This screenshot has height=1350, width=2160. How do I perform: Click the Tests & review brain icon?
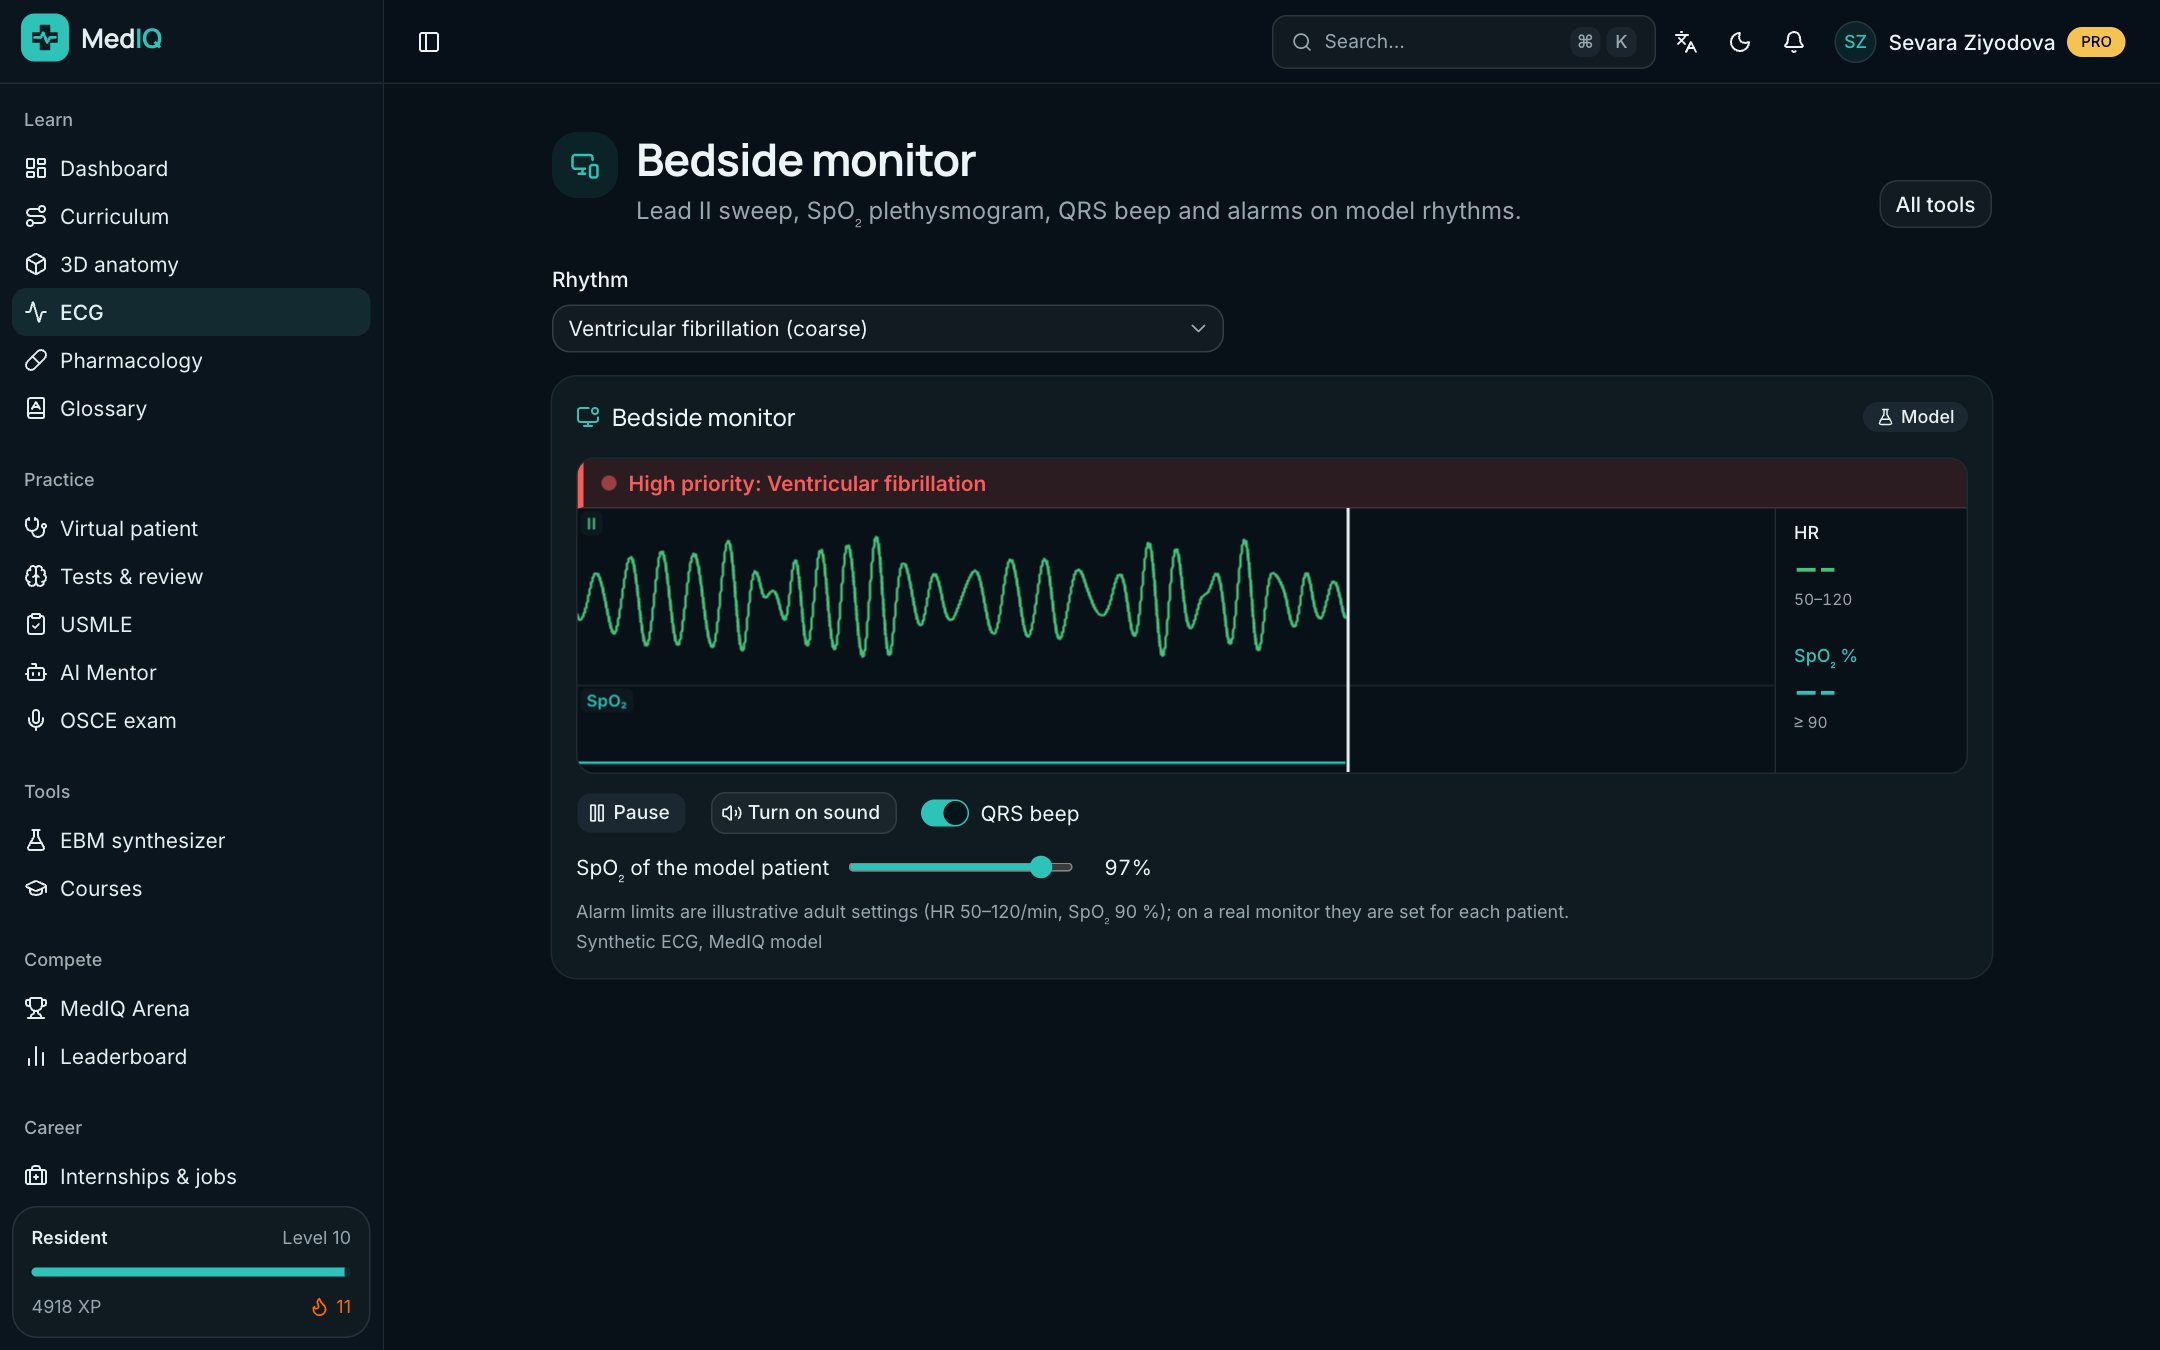tap(36, 576)
